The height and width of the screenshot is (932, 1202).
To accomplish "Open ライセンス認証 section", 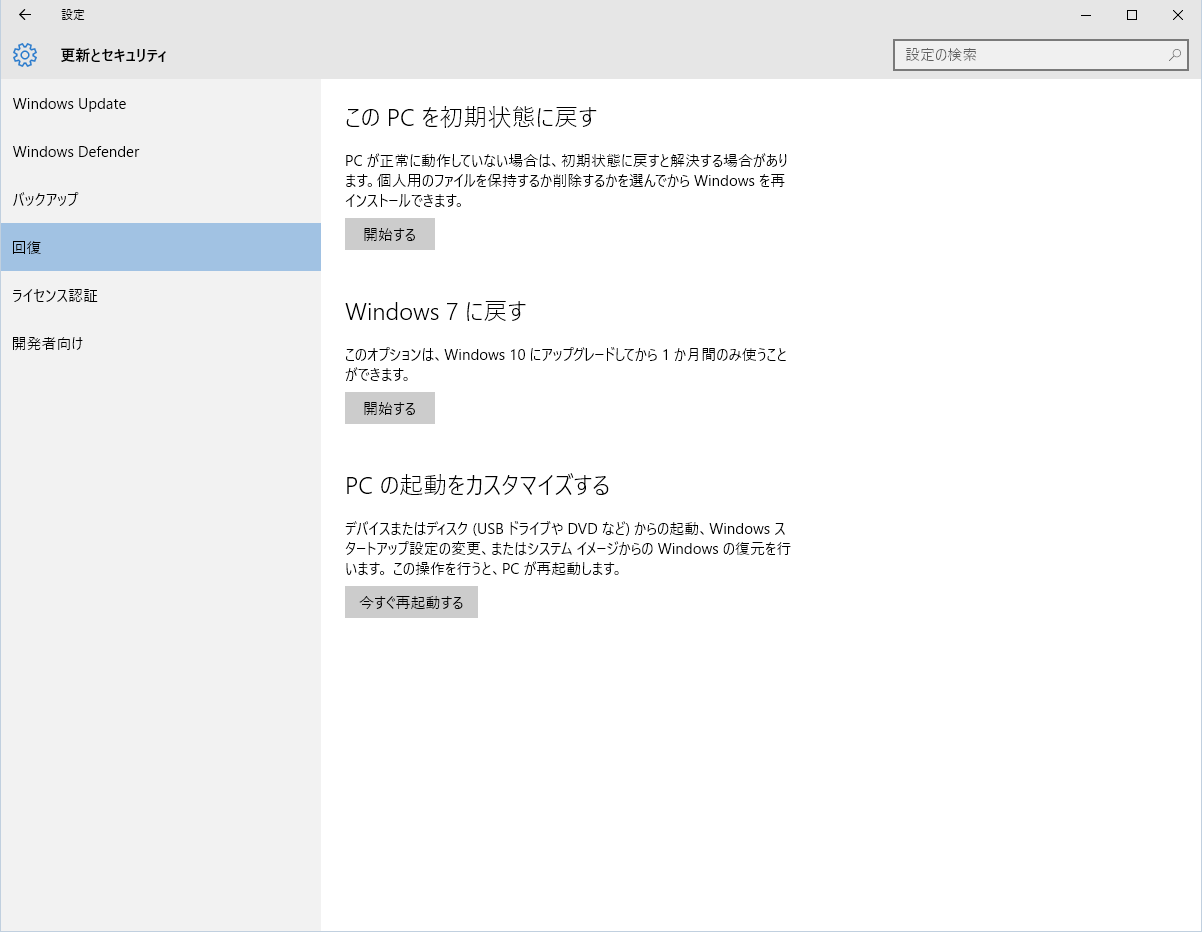I will coord(161,295).
